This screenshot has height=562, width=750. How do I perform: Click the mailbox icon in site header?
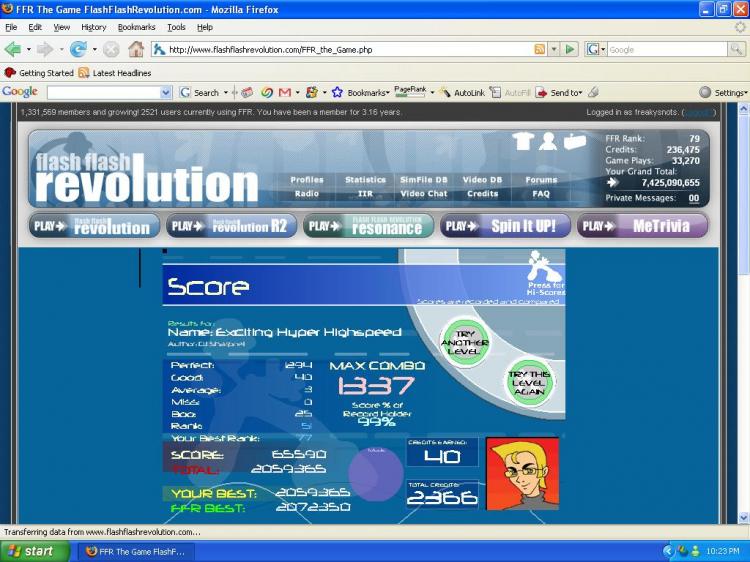[x=574, y=142]
